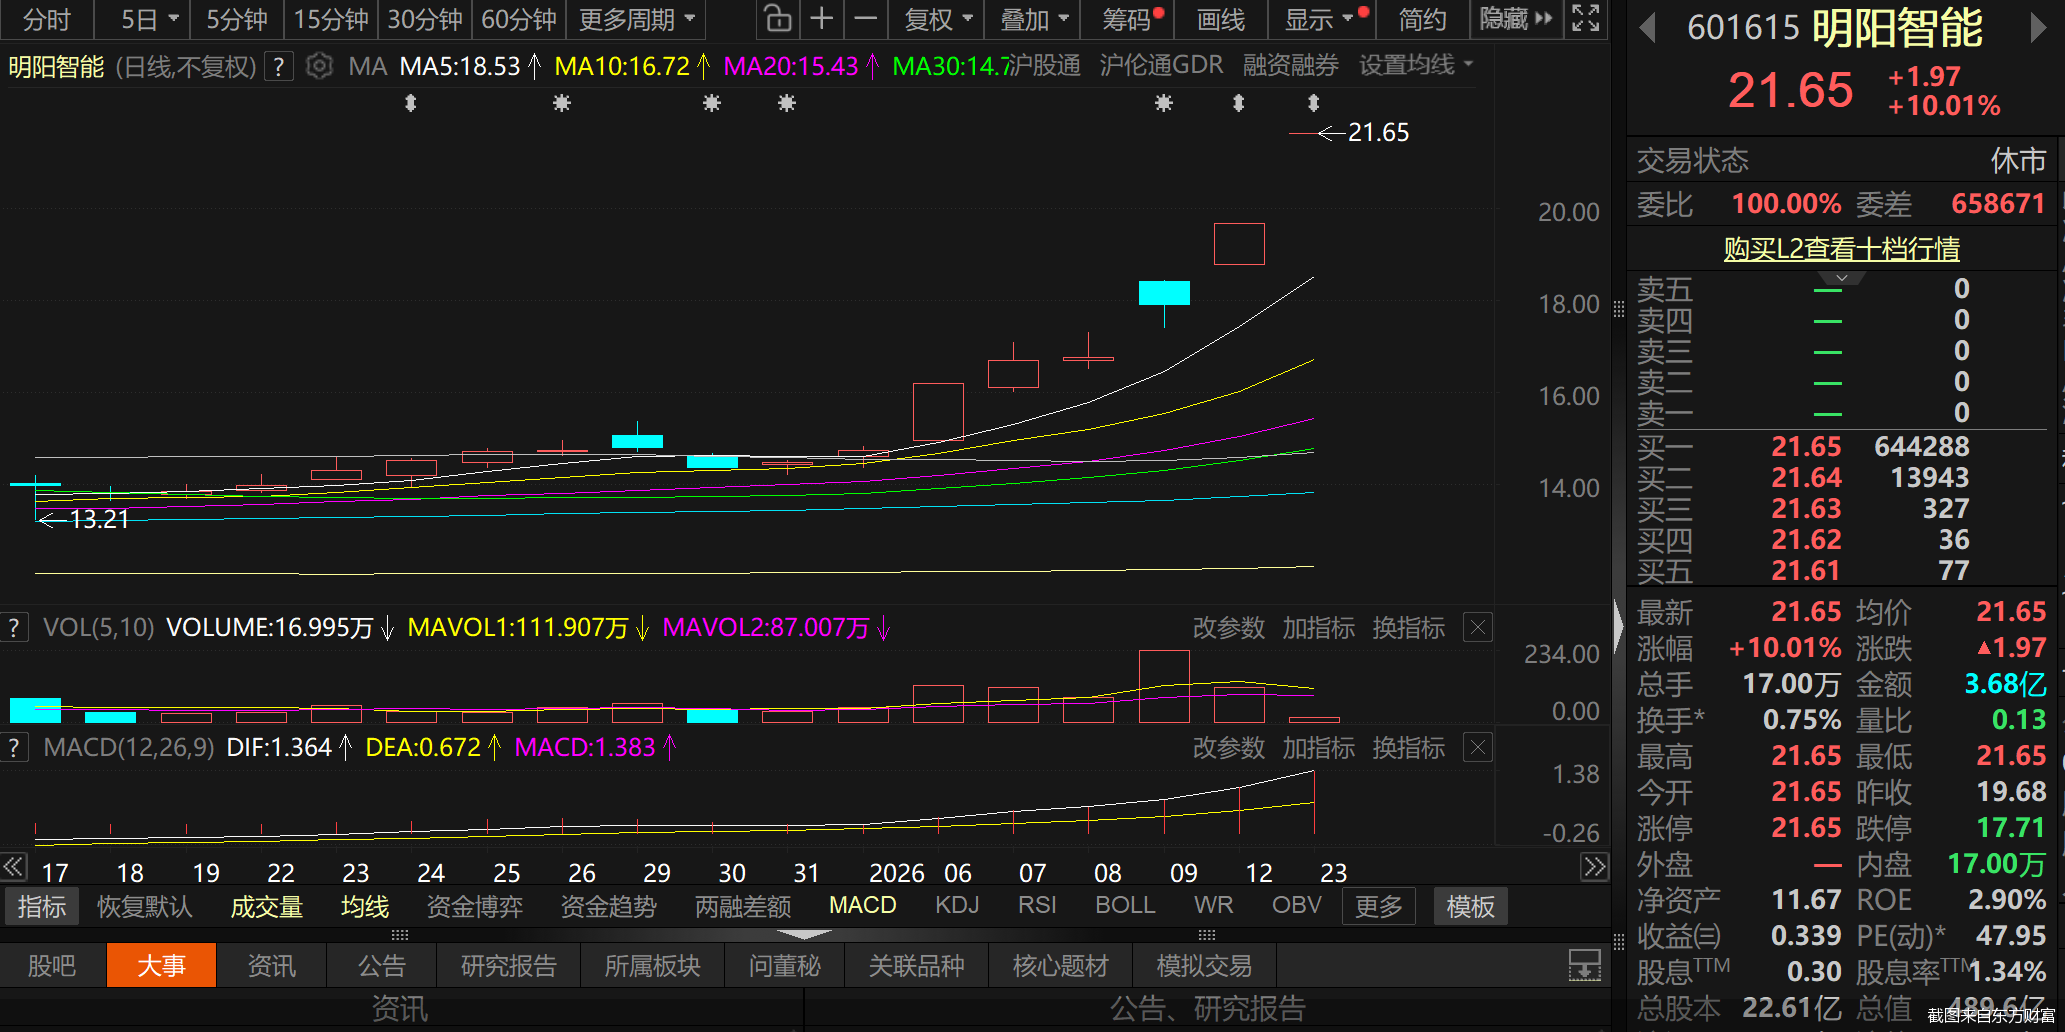Click the 模板 template button
This screenshot has width=2065, height=1032.
[x=1470, y=907]
